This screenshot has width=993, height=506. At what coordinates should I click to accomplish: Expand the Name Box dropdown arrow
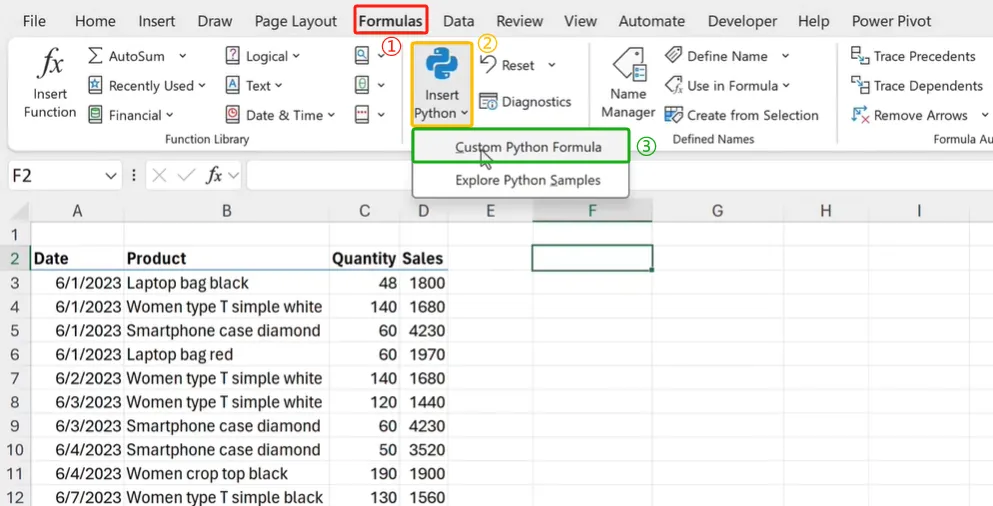[x=111, y=176]
